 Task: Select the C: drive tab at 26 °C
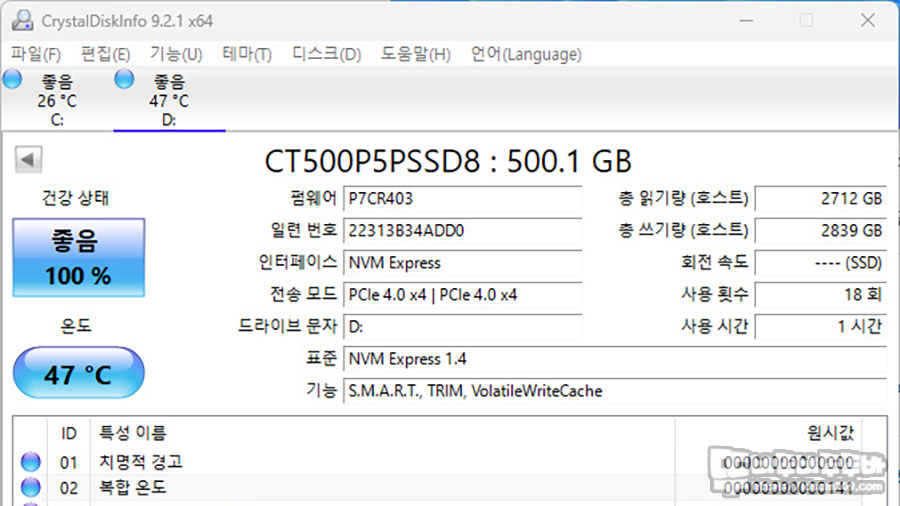[57, 100]
